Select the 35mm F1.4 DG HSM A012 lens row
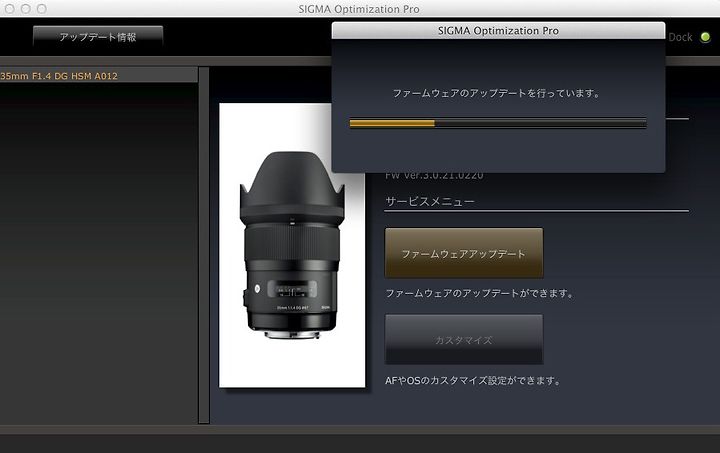Image resolution: width=720 pixels, height=453 pixels. tap(99, 76)
